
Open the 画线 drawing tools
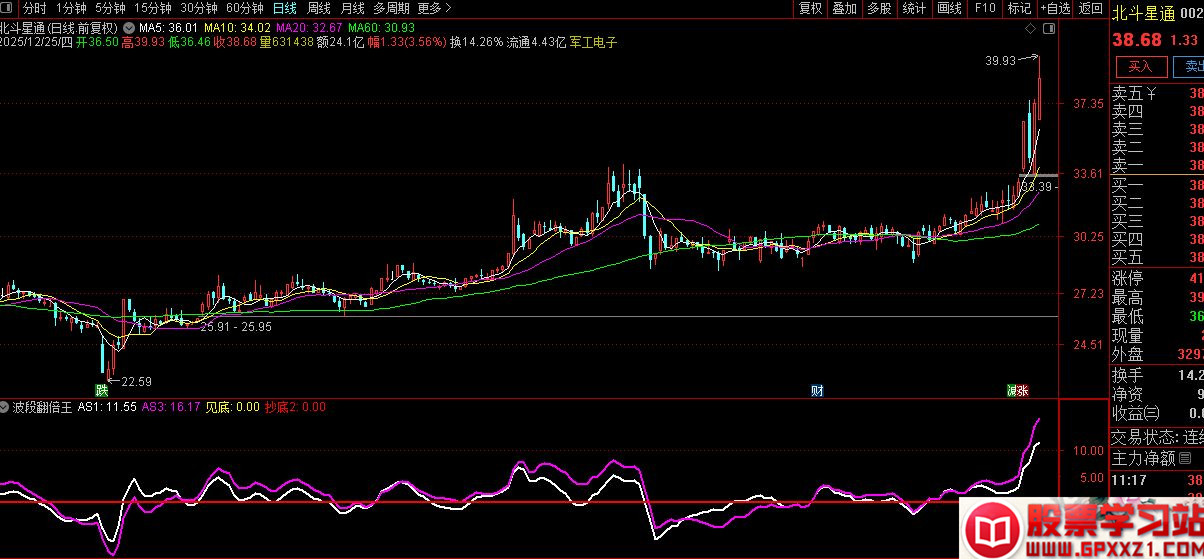pos(949,8)
